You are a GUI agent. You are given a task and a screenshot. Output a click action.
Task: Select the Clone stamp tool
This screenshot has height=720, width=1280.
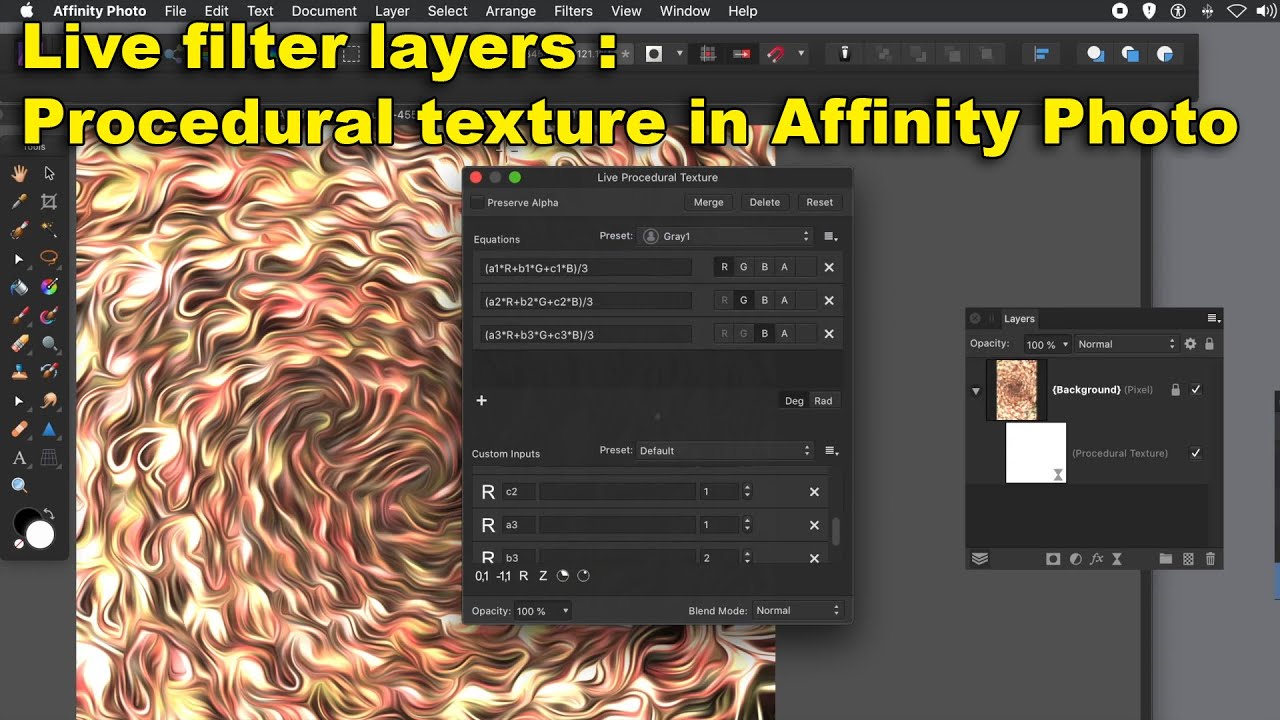pyautogui.click(x=19, y=372)
